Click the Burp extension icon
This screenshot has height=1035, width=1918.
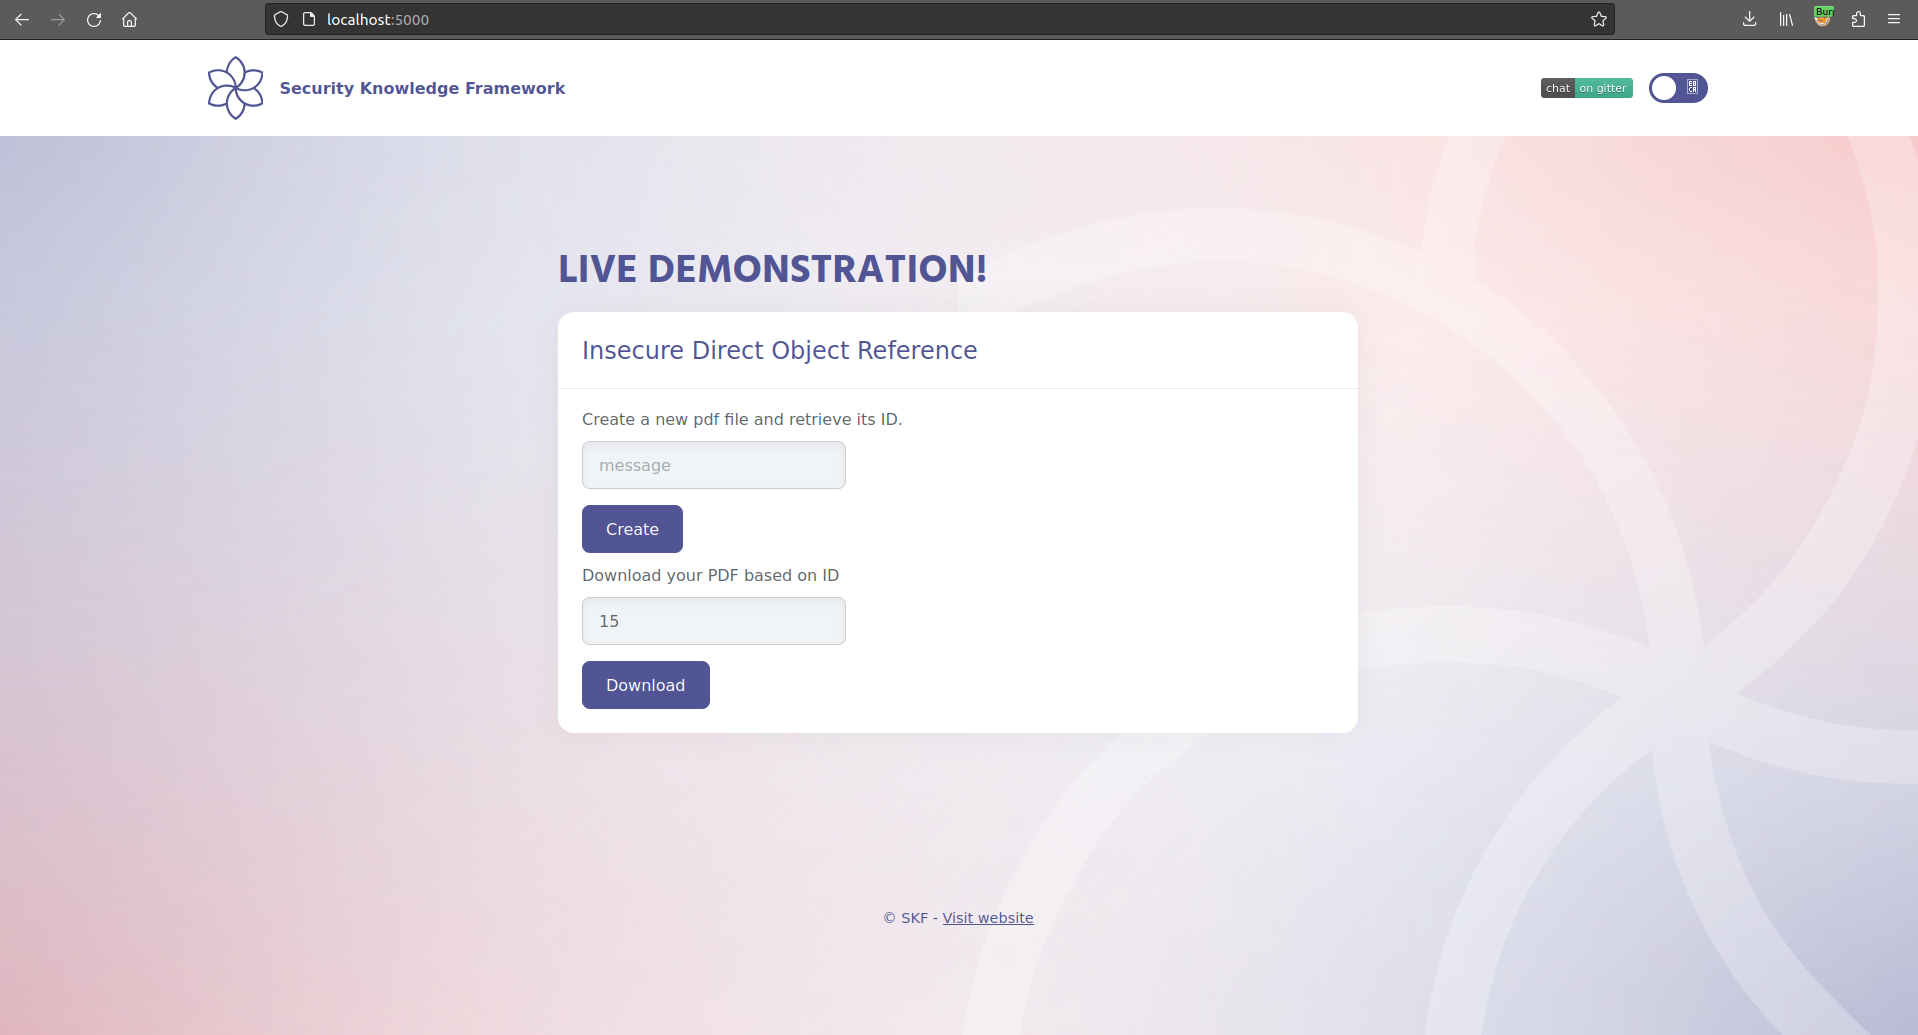[x=1823, y=17]
